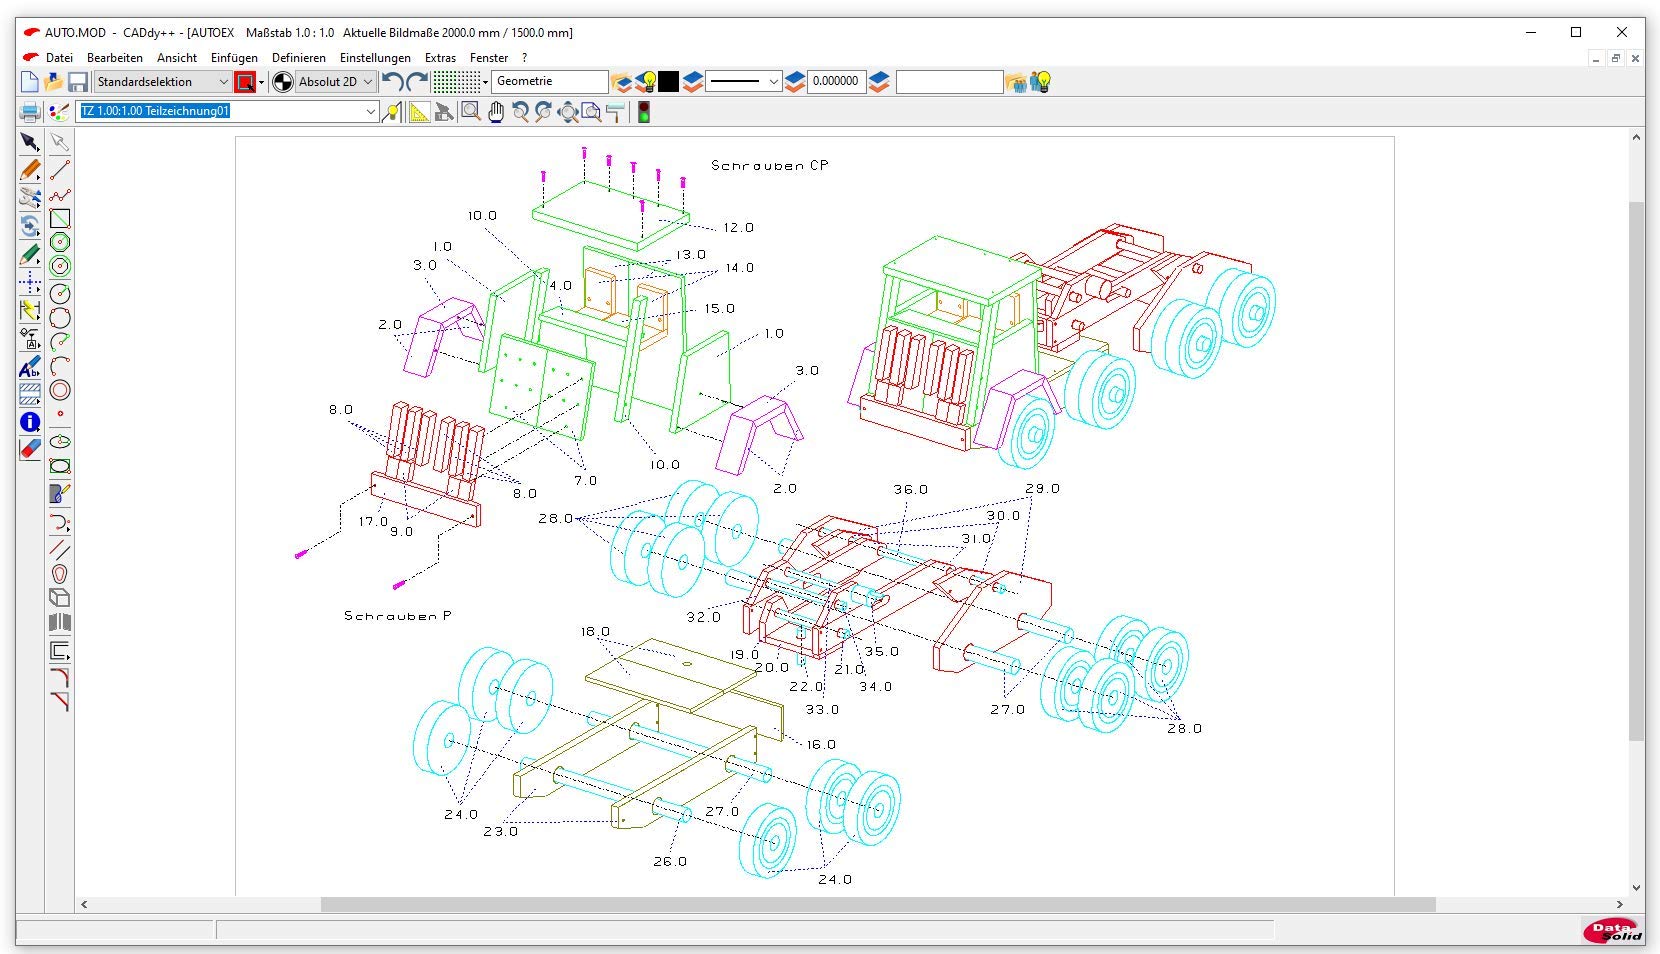The width and height of the screenshot is (1660, 954).
Task: Select the rectangle with diagonal tool
Action: (60, 218)
